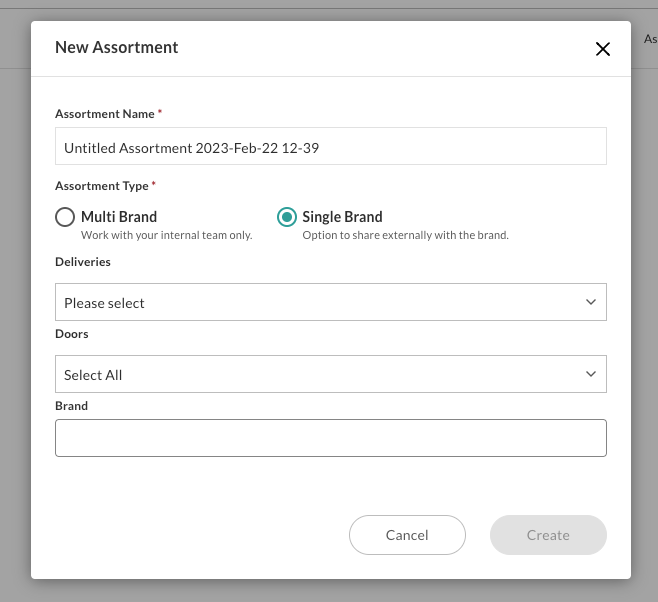This screenshot has height=602, width=658.
Task: Click the 'Work with your internal team only' description
Action: coord(166,235)
